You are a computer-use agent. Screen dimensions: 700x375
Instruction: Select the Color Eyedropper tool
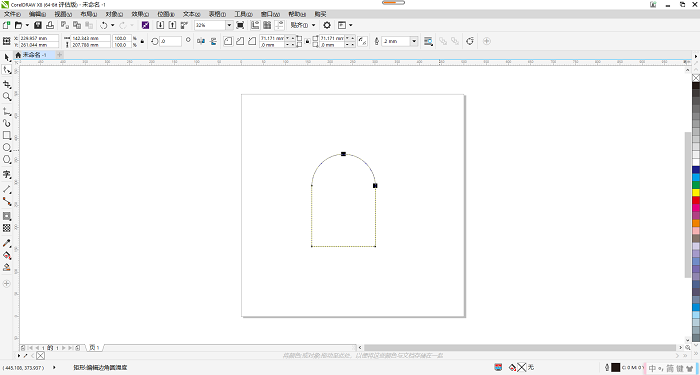tap(7, 243)
